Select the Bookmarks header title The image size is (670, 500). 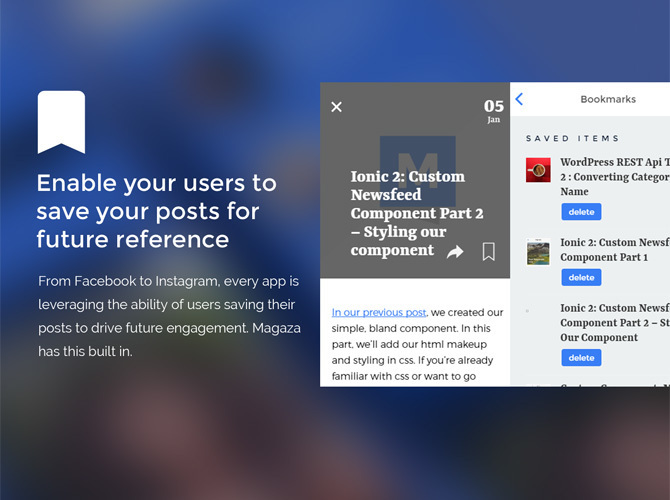pos(608,99)
